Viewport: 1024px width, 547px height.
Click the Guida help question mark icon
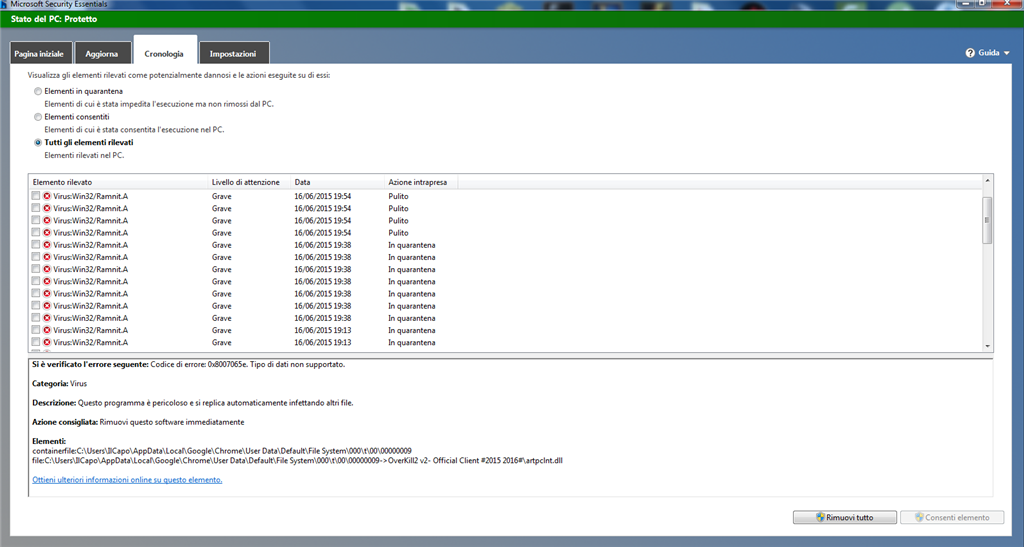click(970, 53)
